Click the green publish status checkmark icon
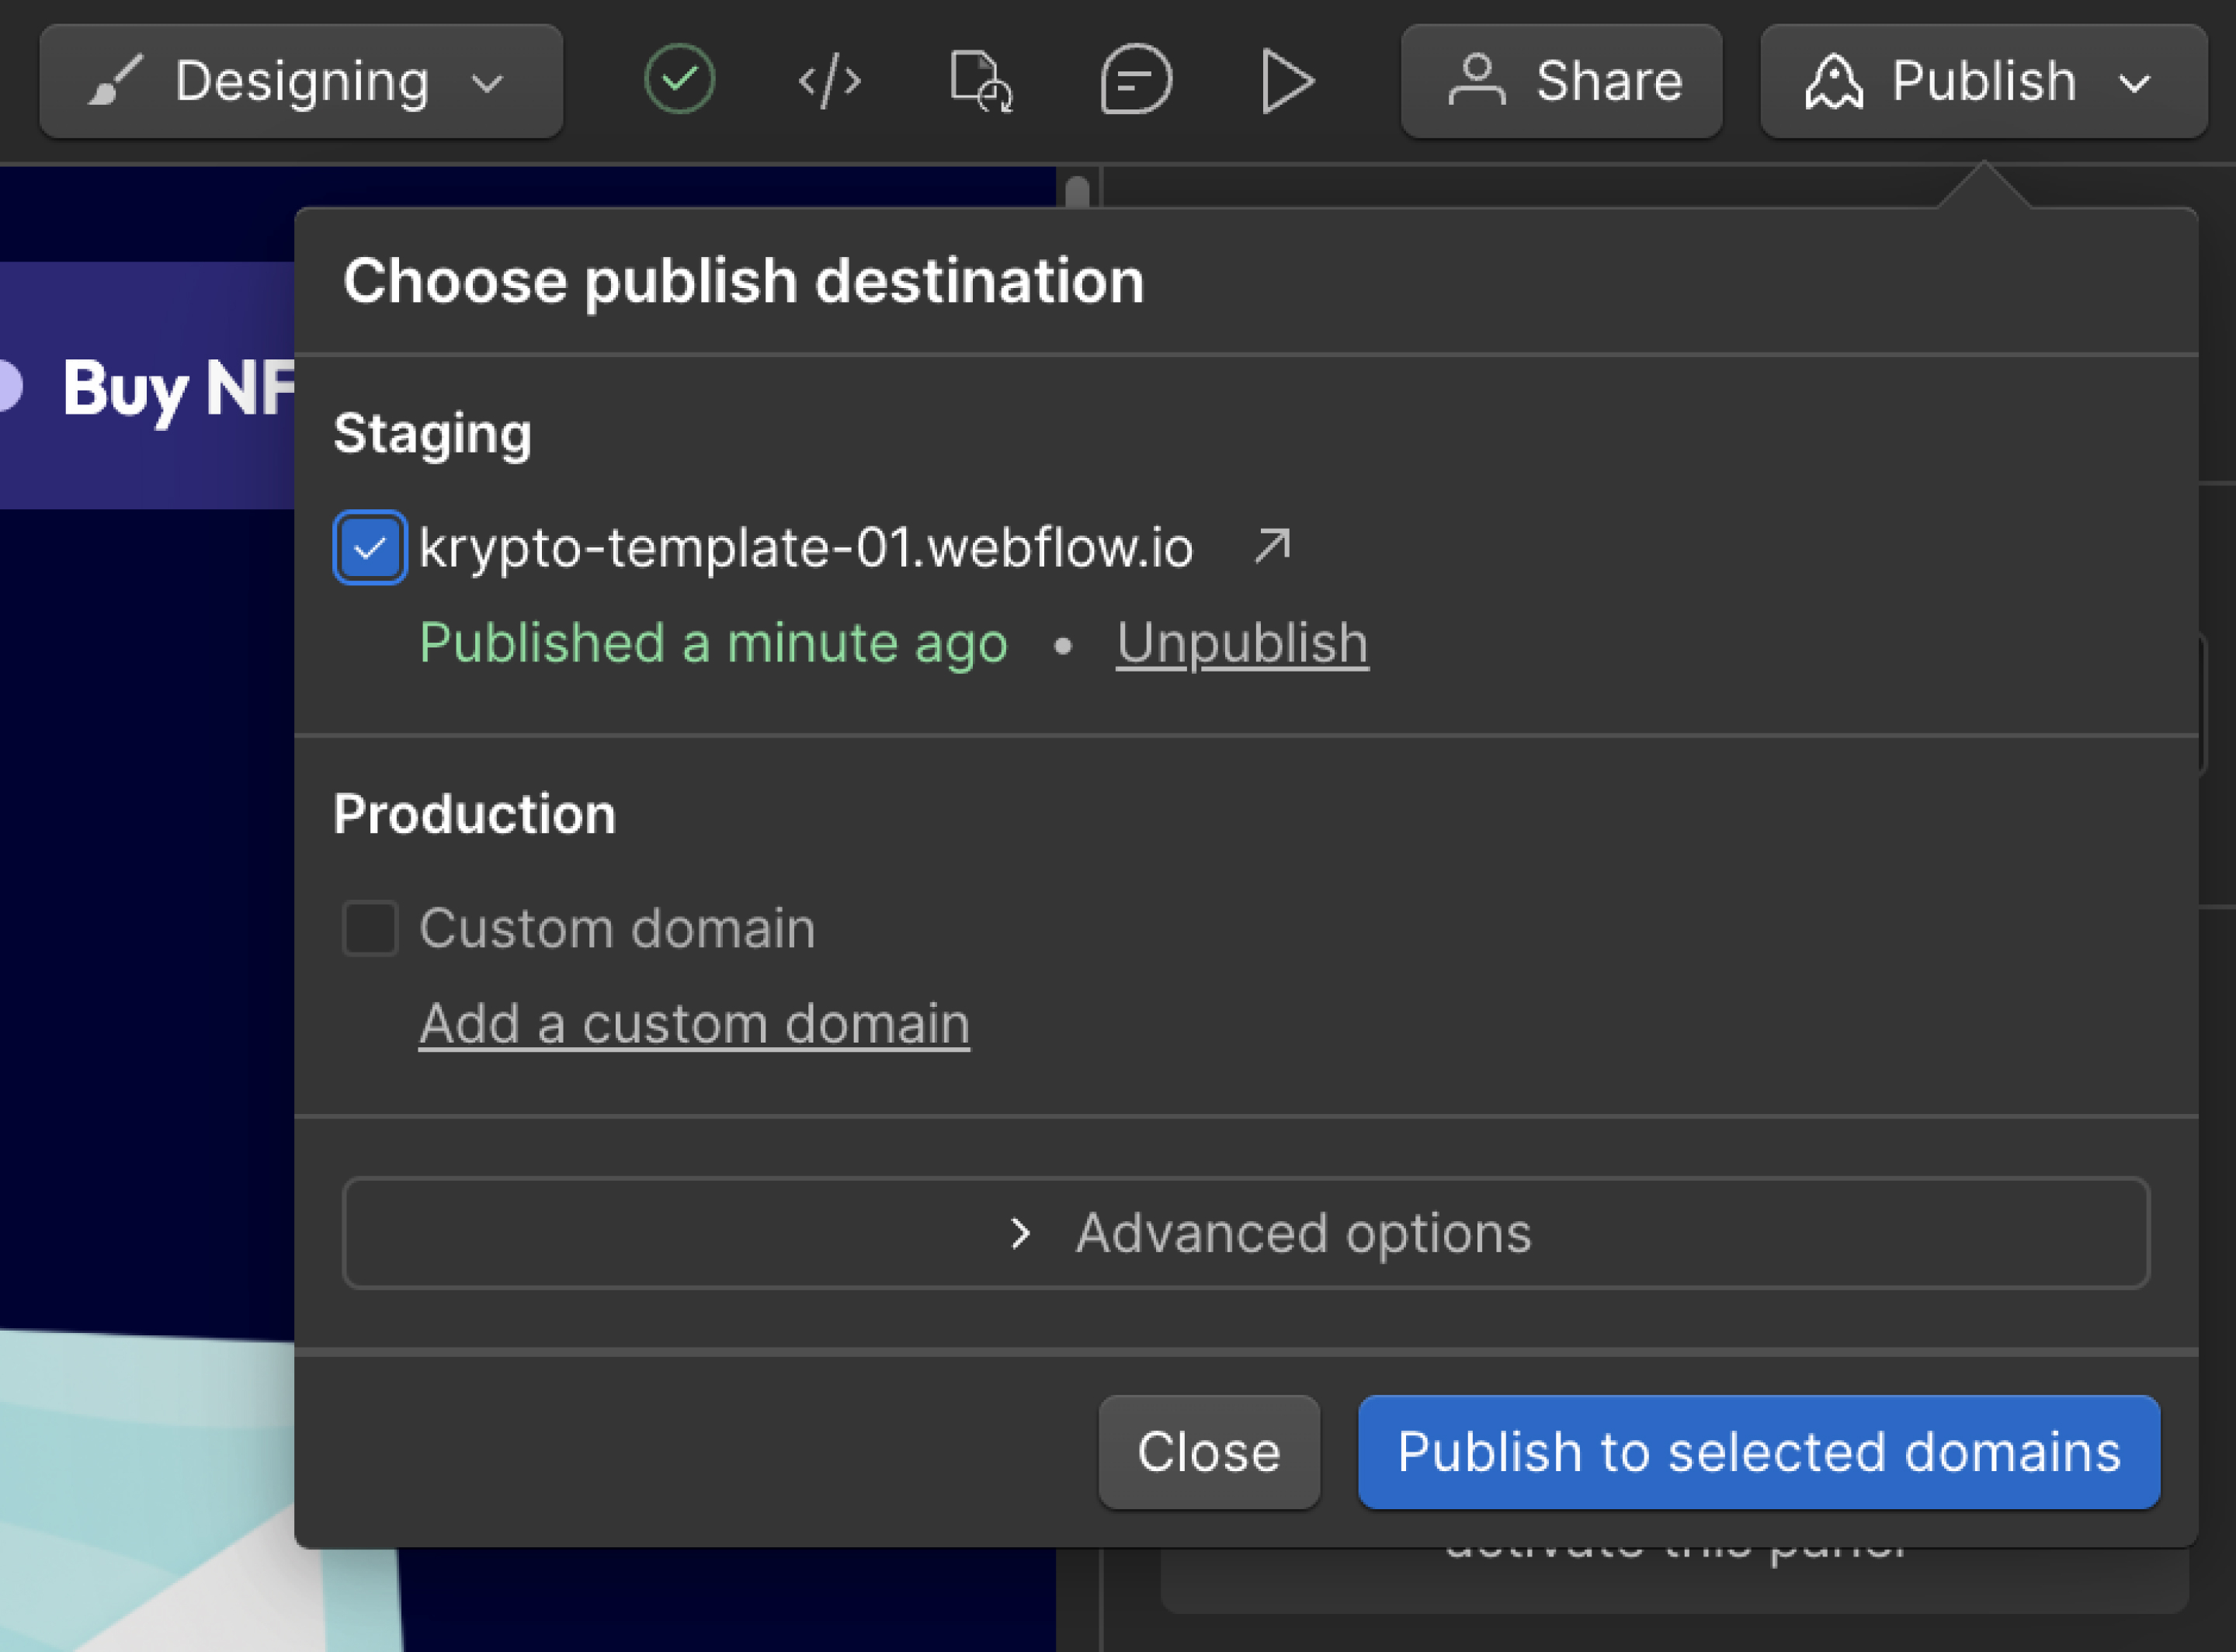This screenshot has width=2236, height=1652. 679,80
